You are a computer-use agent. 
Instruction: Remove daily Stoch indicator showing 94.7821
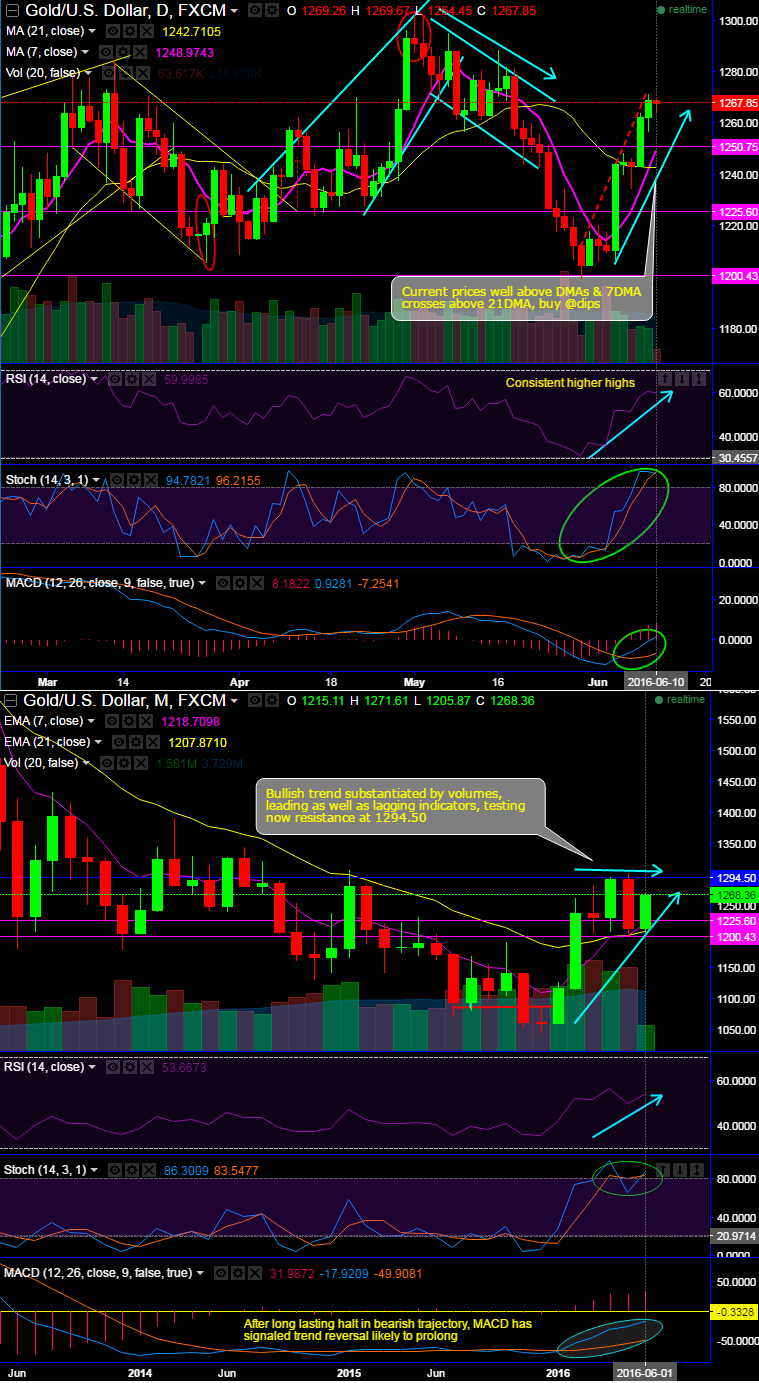(151, 480)
